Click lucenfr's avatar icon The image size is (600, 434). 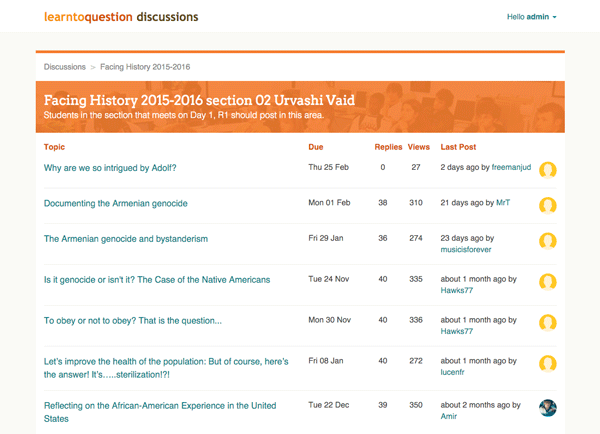pos(548,364)
